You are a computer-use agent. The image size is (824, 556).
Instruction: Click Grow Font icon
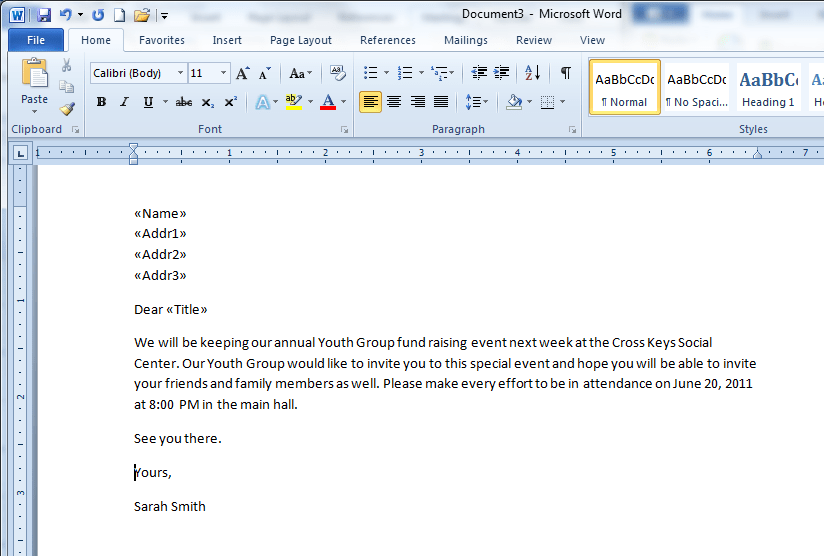[x=242, y=73]
